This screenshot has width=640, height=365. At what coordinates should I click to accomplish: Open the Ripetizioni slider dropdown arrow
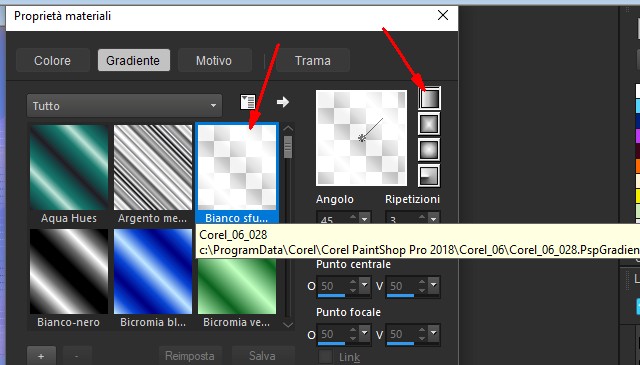433,218
